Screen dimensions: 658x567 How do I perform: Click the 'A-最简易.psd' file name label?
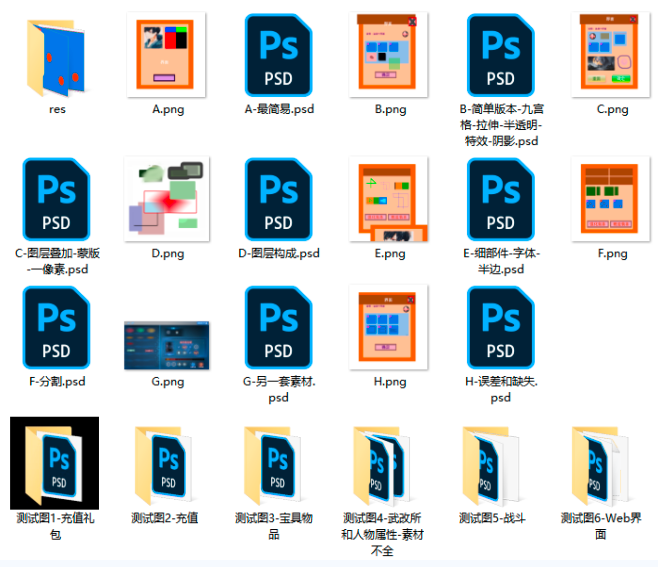click(x=279, y=110)
